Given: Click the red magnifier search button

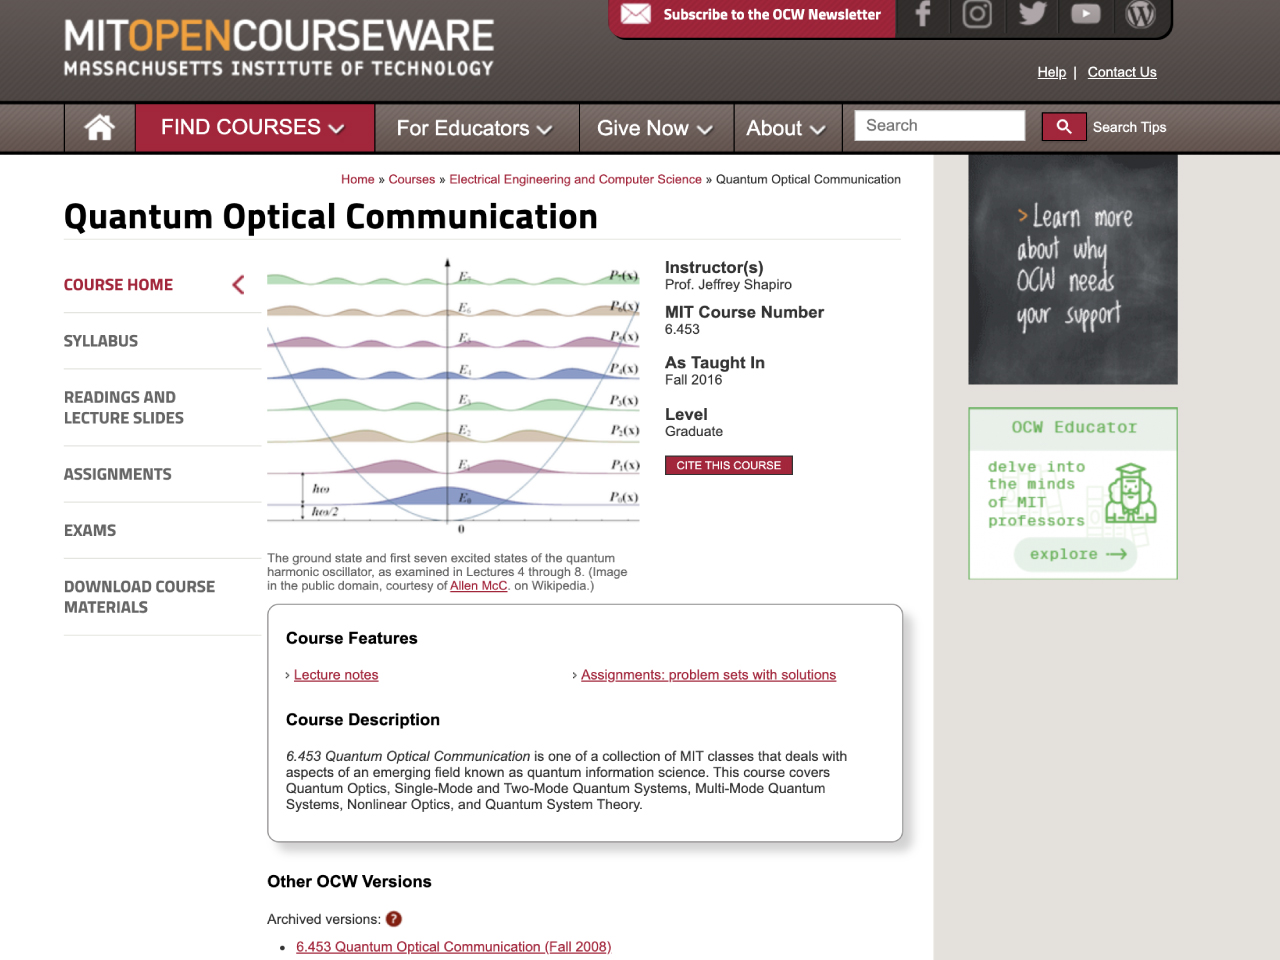Looking at the screenshot, I should (x=1064, y=127).
